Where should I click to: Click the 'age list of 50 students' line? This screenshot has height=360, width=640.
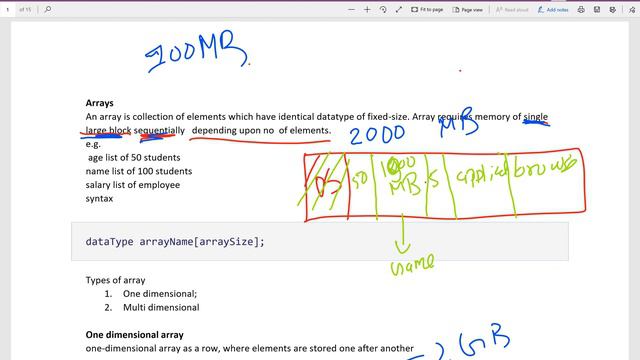pyautogui.click(x=134, y=158)
